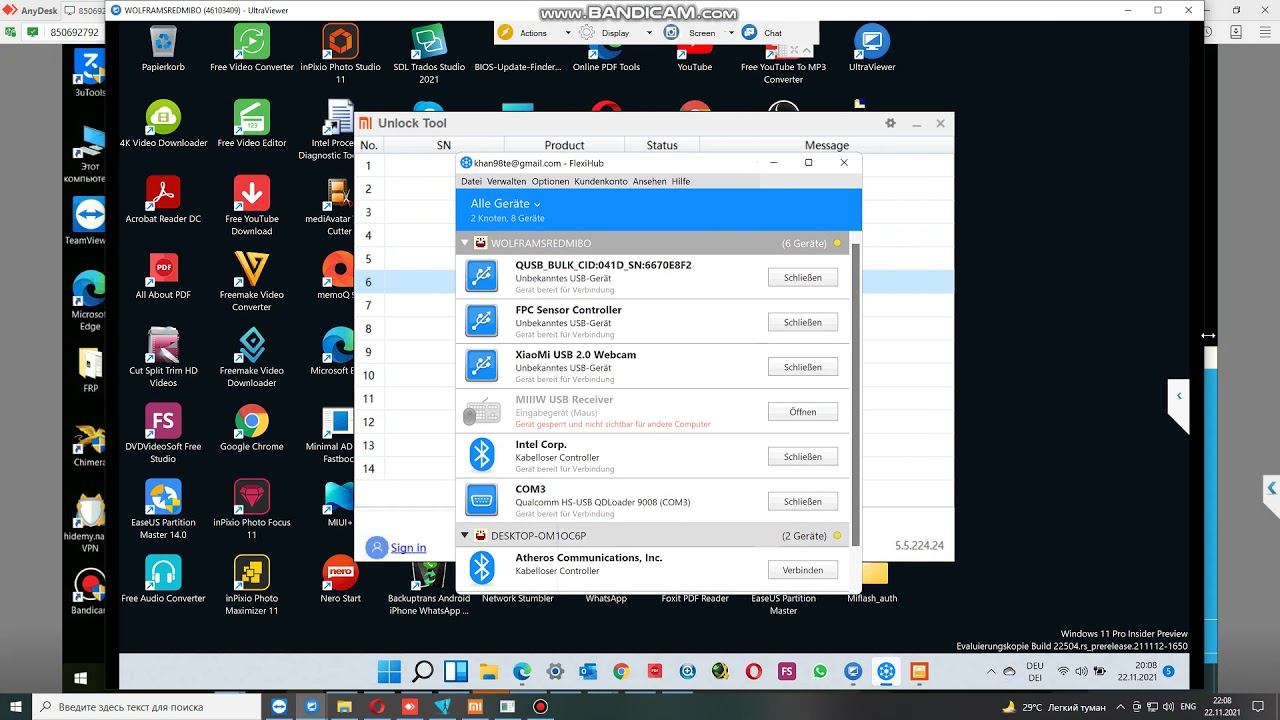Click the Message column header in Unlock Tool
Image resolution: width=1280 pixels, height=720 pixels.
827,145
